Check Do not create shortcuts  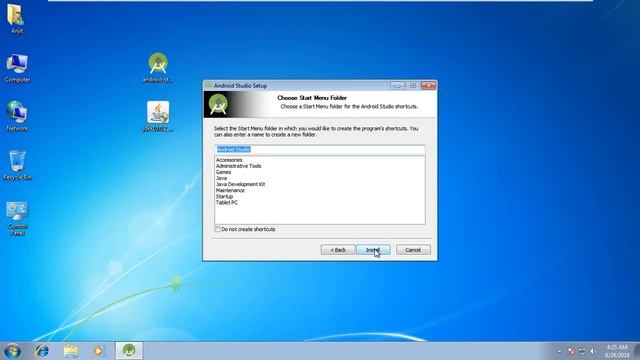point(218,229)
